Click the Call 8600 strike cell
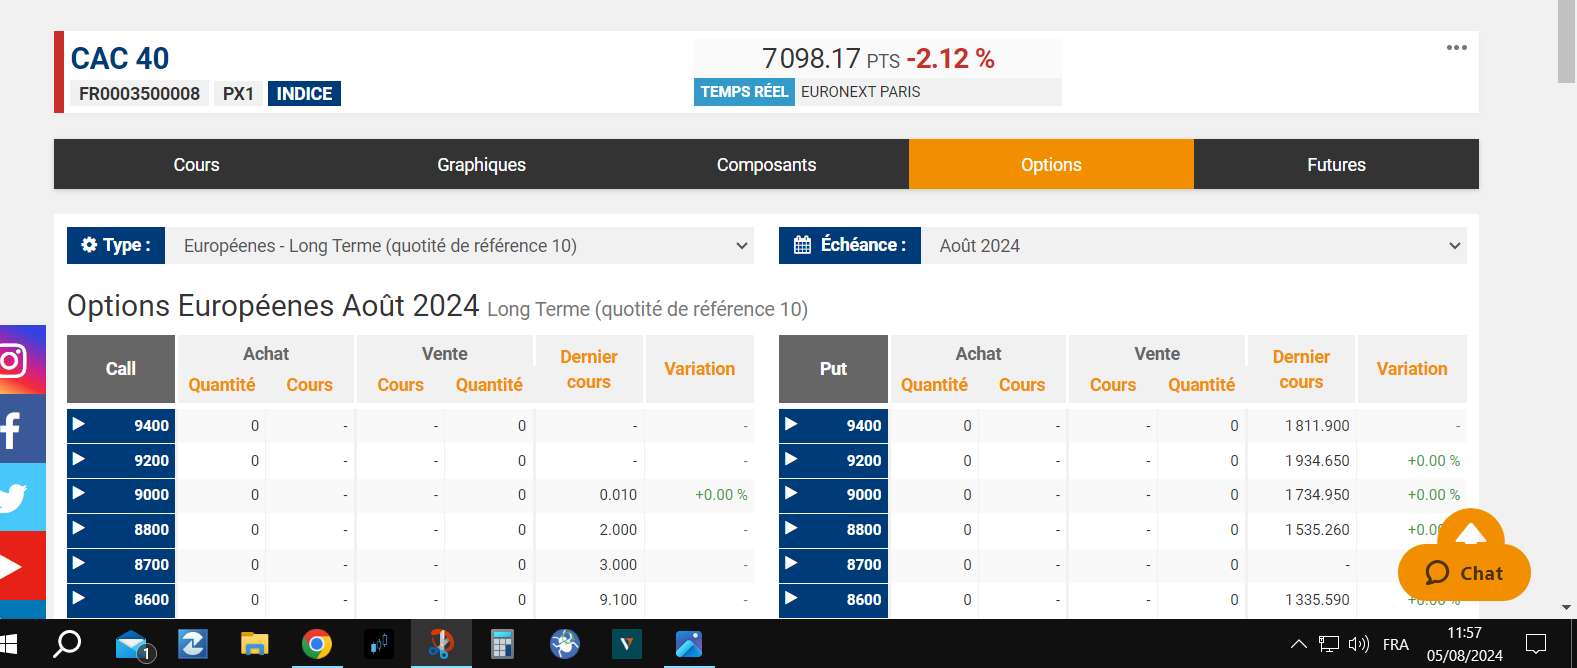 [x=121, y=599]
